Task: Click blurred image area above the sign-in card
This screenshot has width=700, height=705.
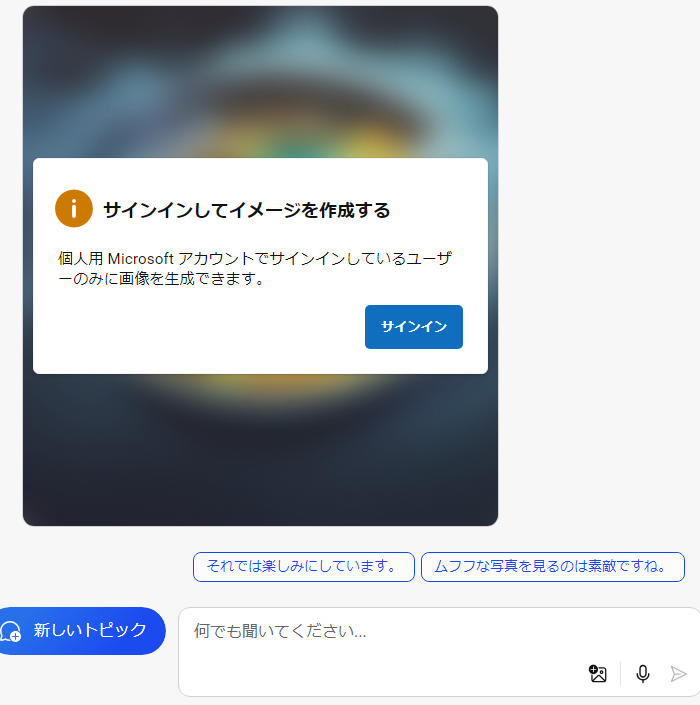Action: point(260,81)
